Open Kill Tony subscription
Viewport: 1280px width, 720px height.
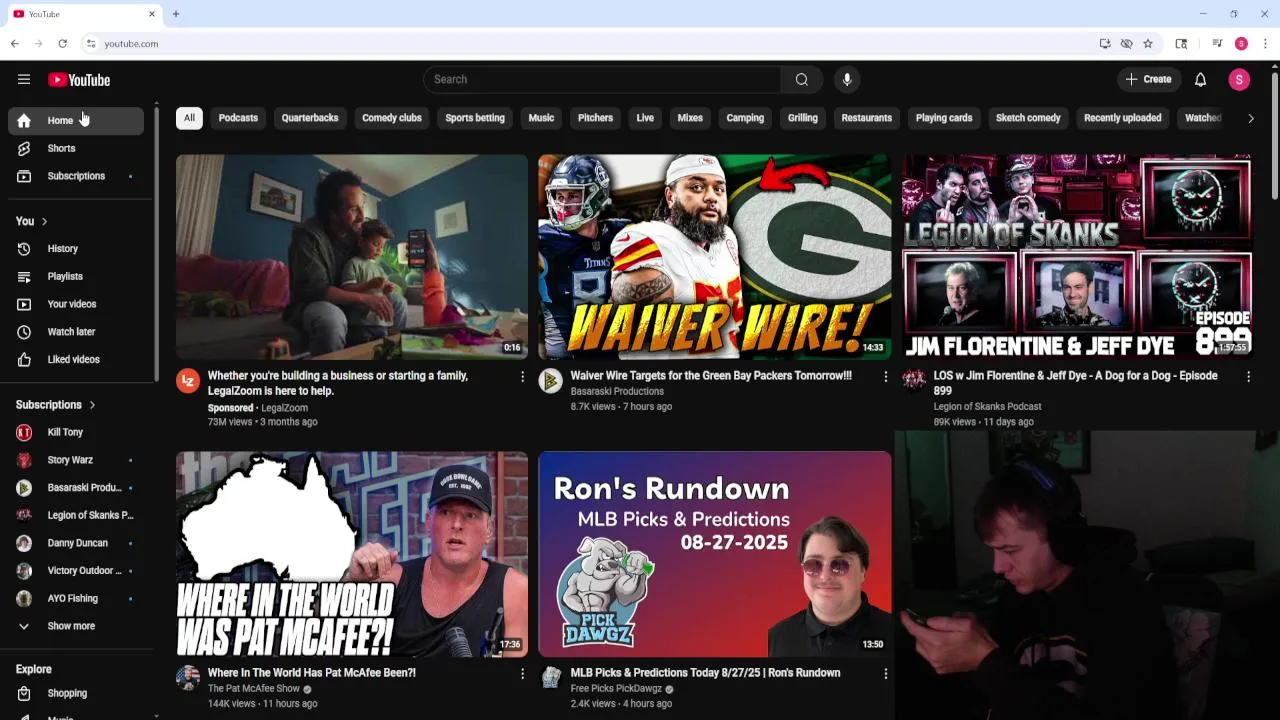pyautogui.click(x=76, y=432)
